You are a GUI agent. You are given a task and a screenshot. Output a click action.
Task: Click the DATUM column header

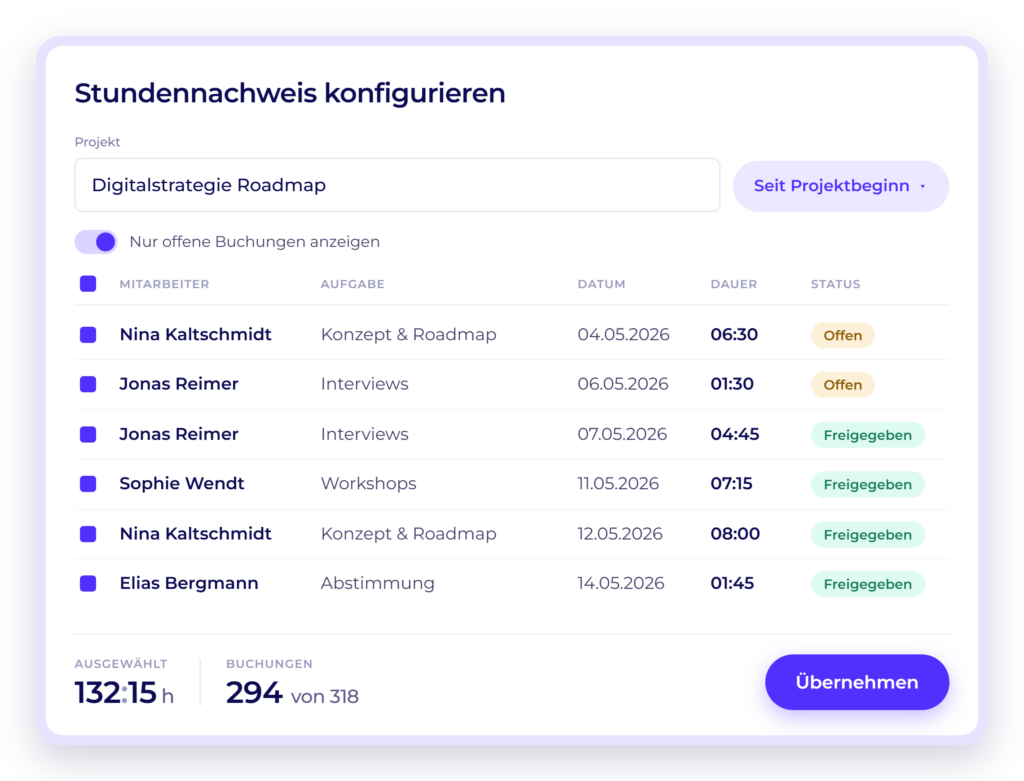point(601,284)
